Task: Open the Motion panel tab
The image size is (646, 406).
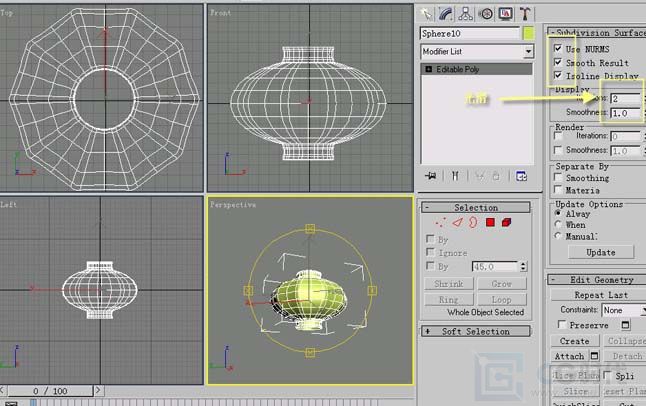Action: (x=486, y=14)
